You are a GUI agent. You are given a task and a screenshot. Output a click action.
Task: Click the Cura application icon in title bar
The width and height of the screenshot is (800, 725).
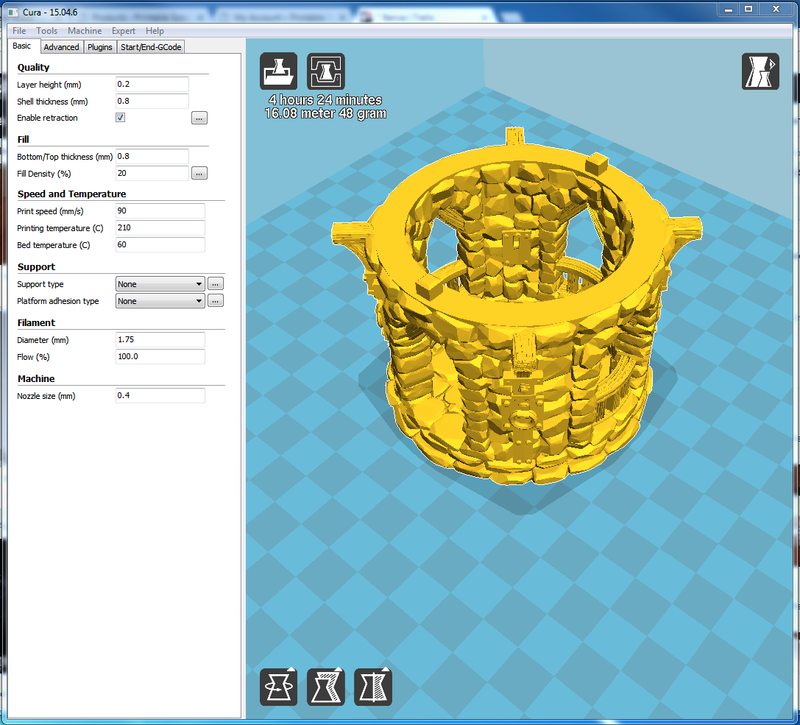(x=13, y=12)
